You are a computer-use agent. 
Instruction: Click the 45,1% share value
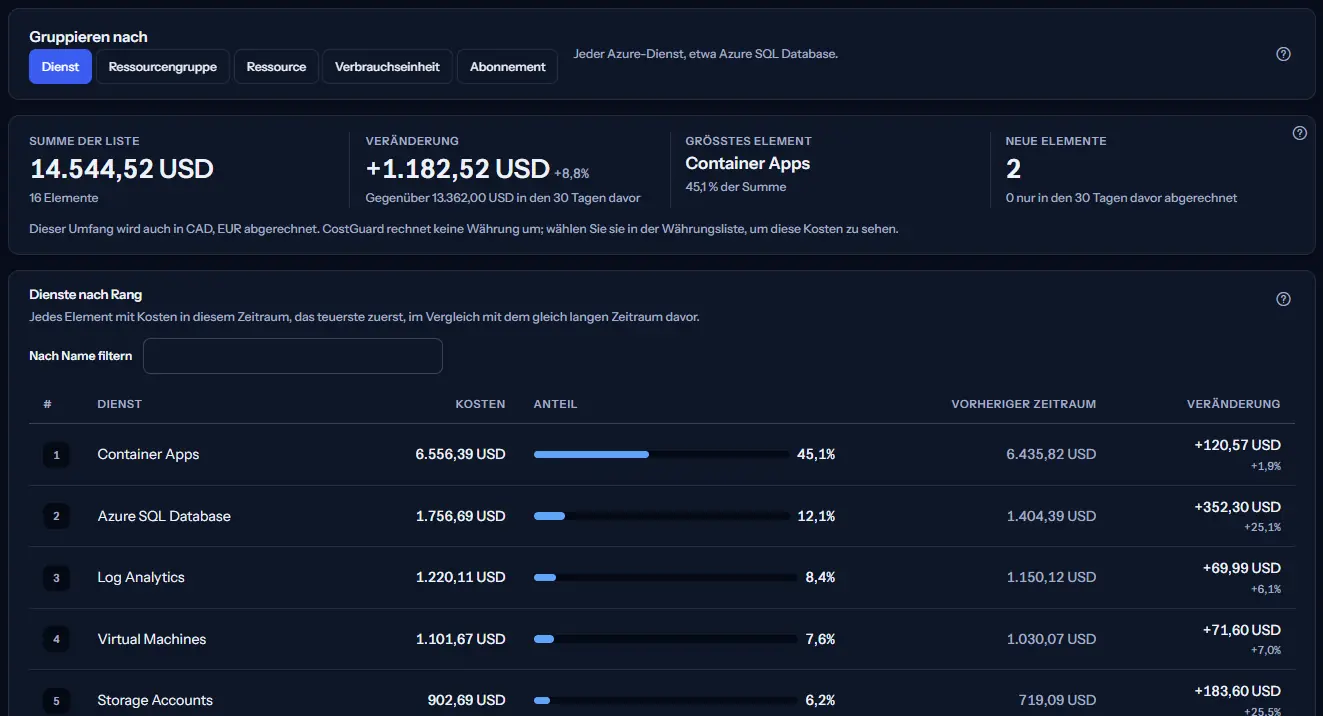[816, 455]
